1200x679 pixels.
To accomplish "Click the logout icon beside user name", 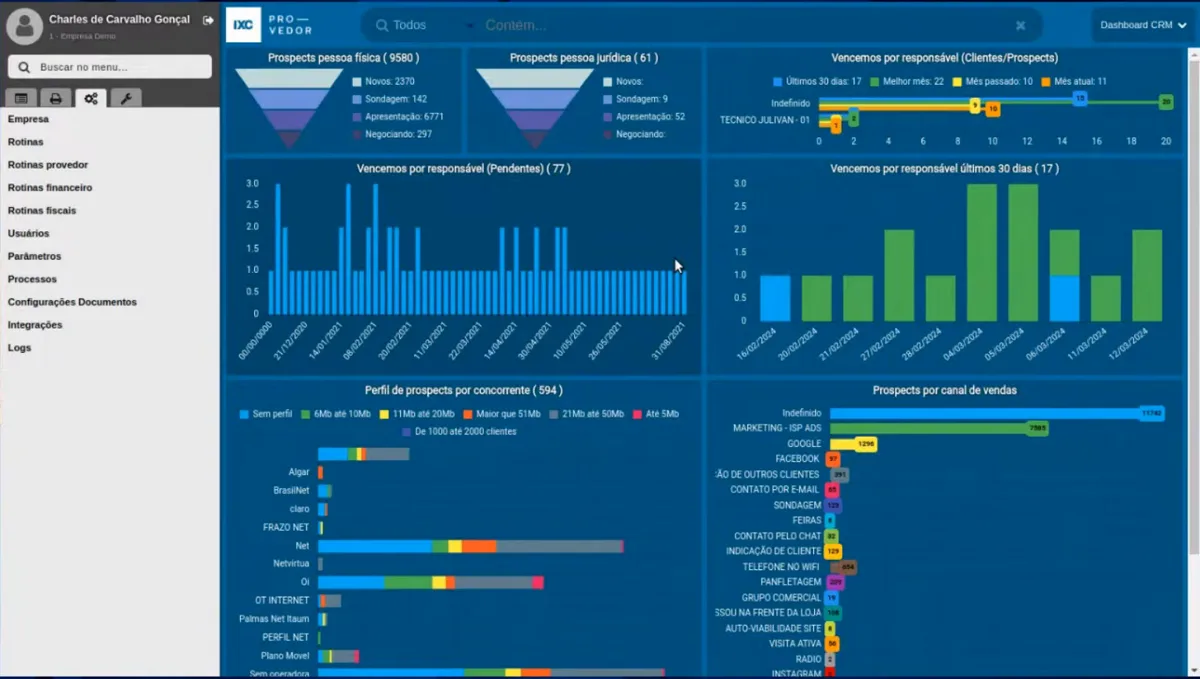I will pyautogui.click(x=208, y=20).
